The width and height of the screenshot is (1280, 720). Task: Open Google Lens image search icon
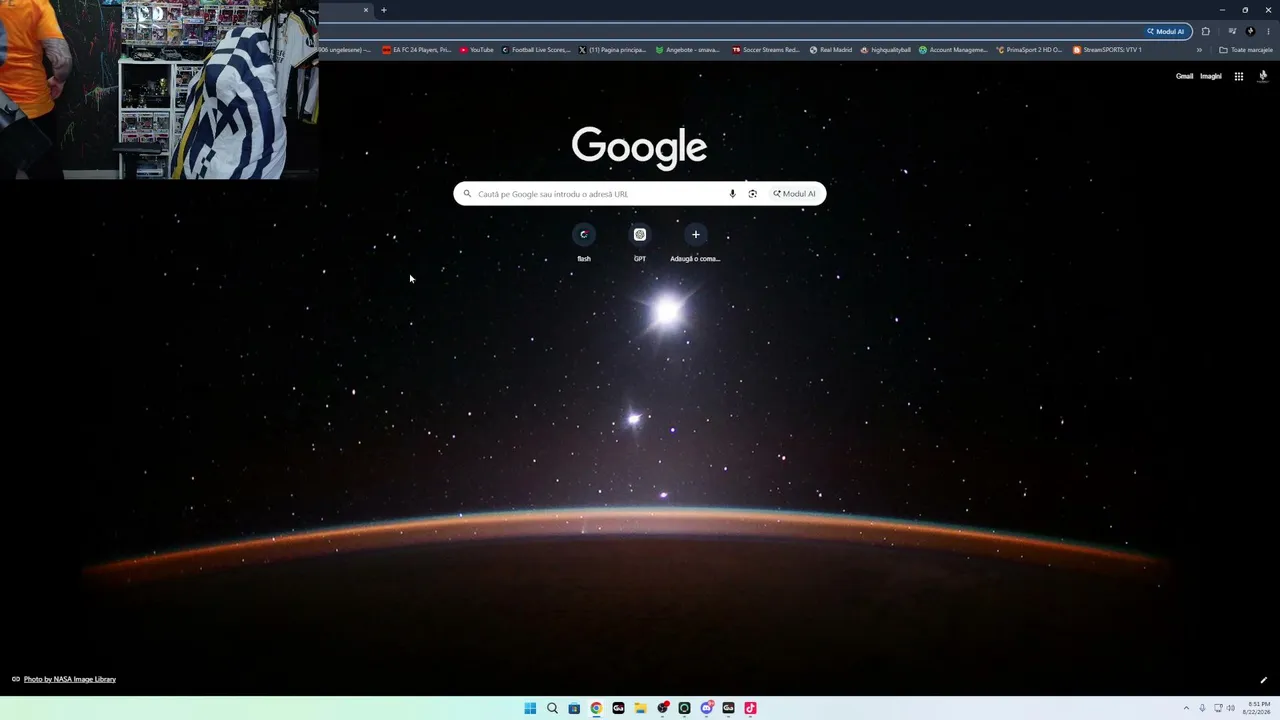click(x=753, y=194)
